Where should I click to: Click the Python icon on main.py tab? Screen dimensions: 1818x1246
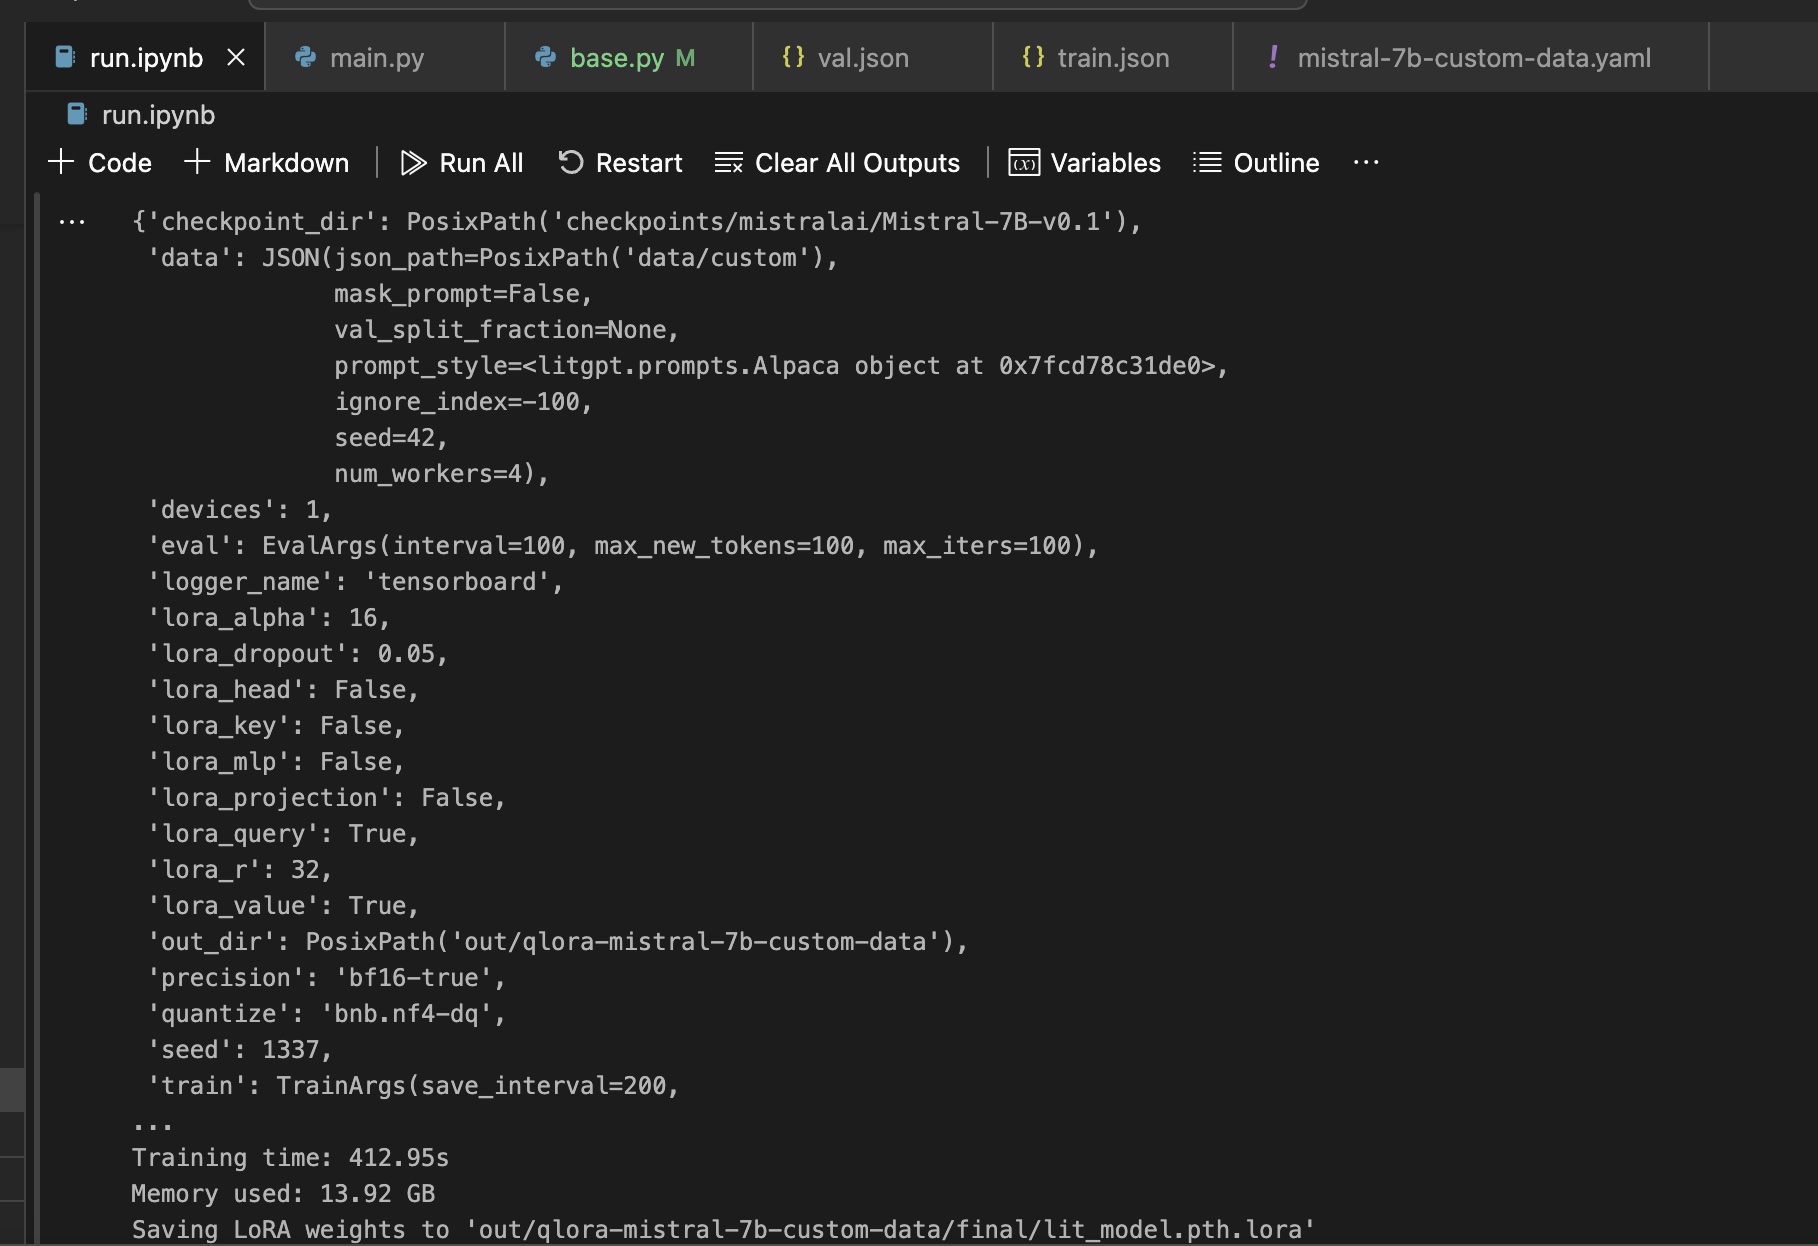pyautogui.click(x=305, y=58)
